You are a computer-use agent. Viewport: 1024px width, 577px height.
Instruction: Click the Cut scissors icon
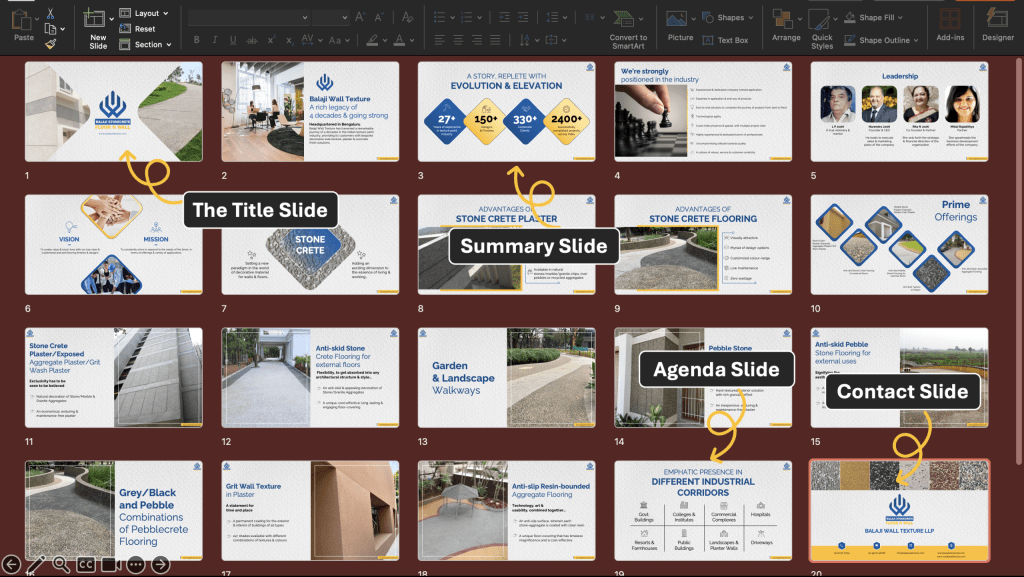pos(50,14)
